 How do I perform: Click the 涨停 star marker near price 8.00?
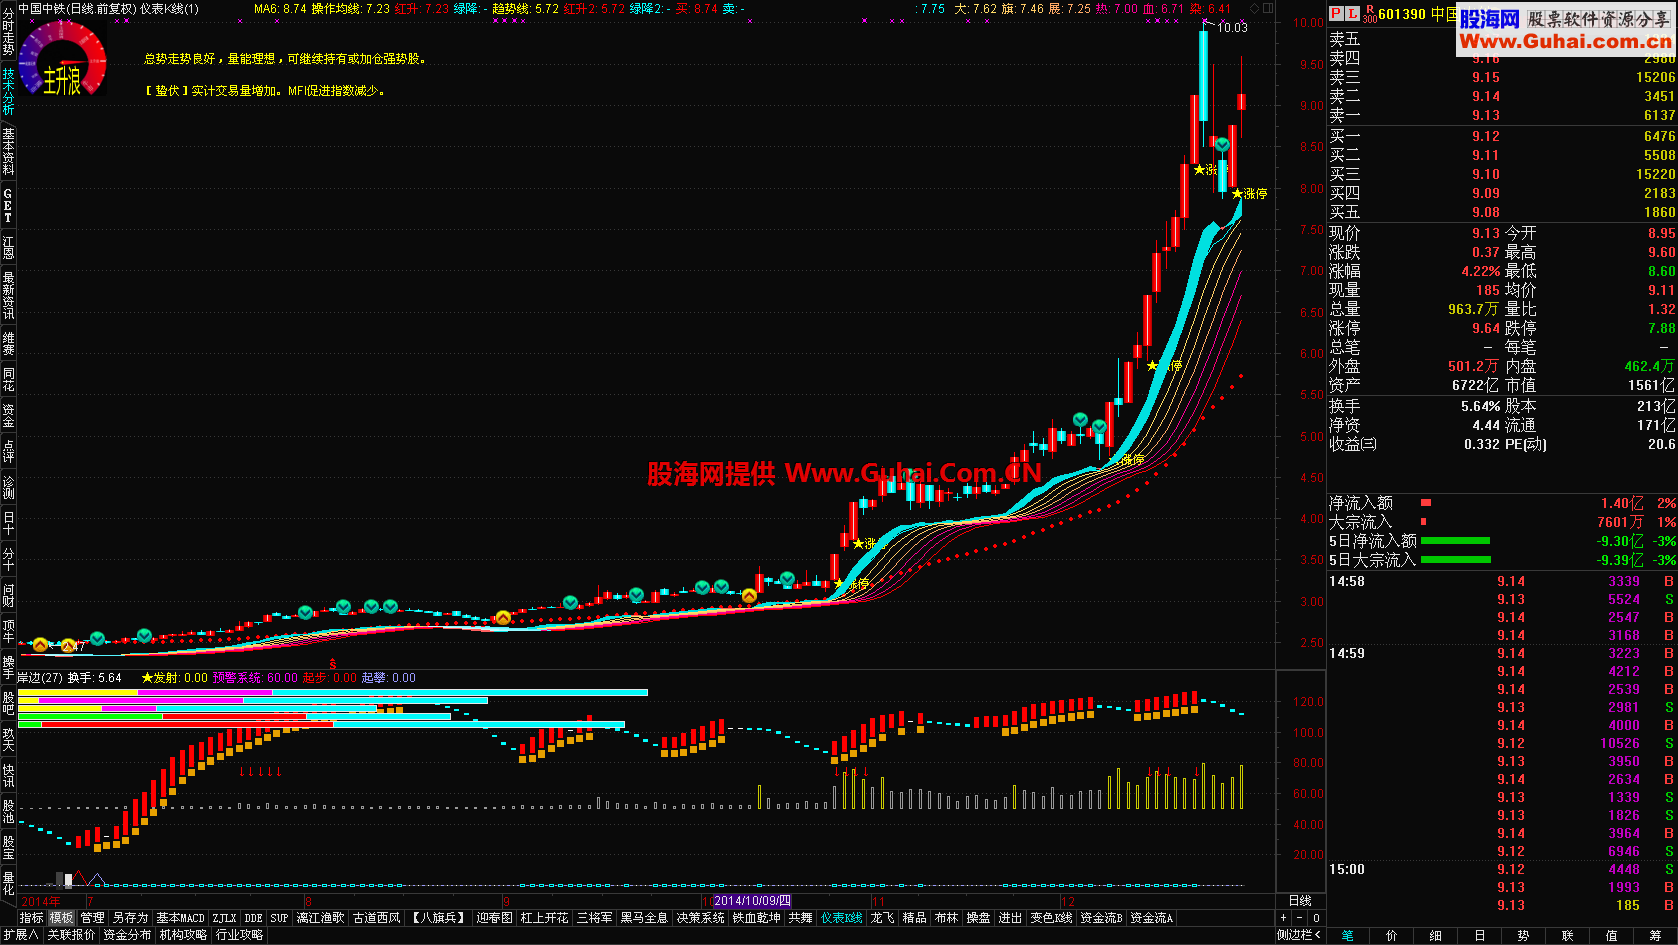click(1250, 194)
